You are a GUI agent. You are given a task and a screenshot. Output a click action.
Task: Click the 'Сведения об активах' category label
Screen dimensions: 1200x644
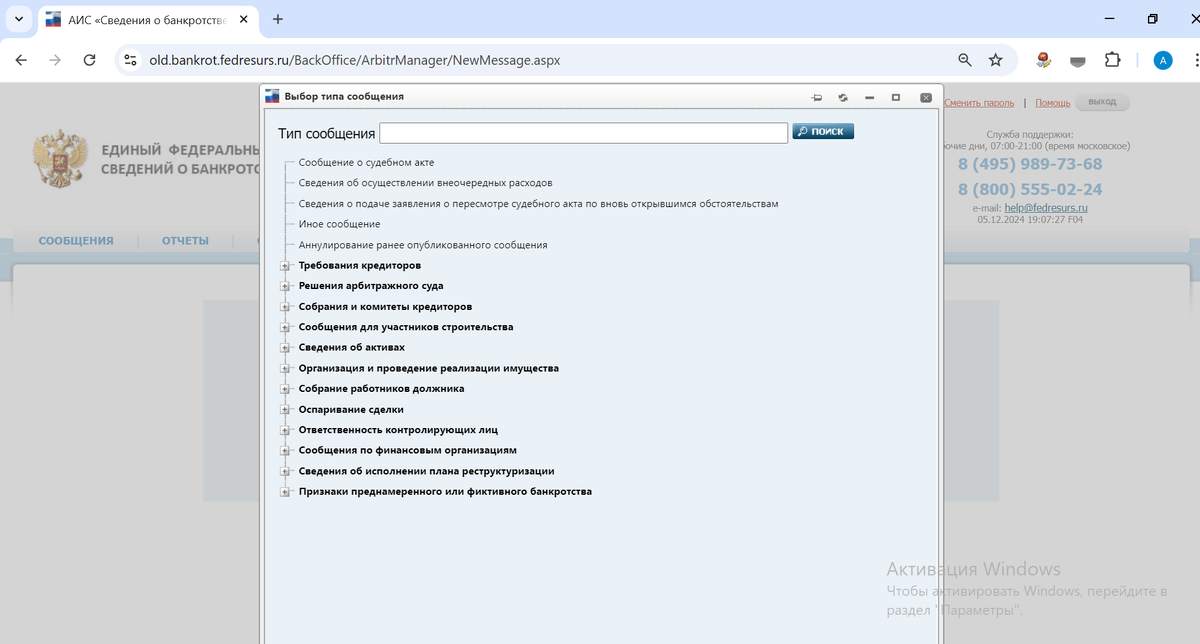[x=352, y=348]
